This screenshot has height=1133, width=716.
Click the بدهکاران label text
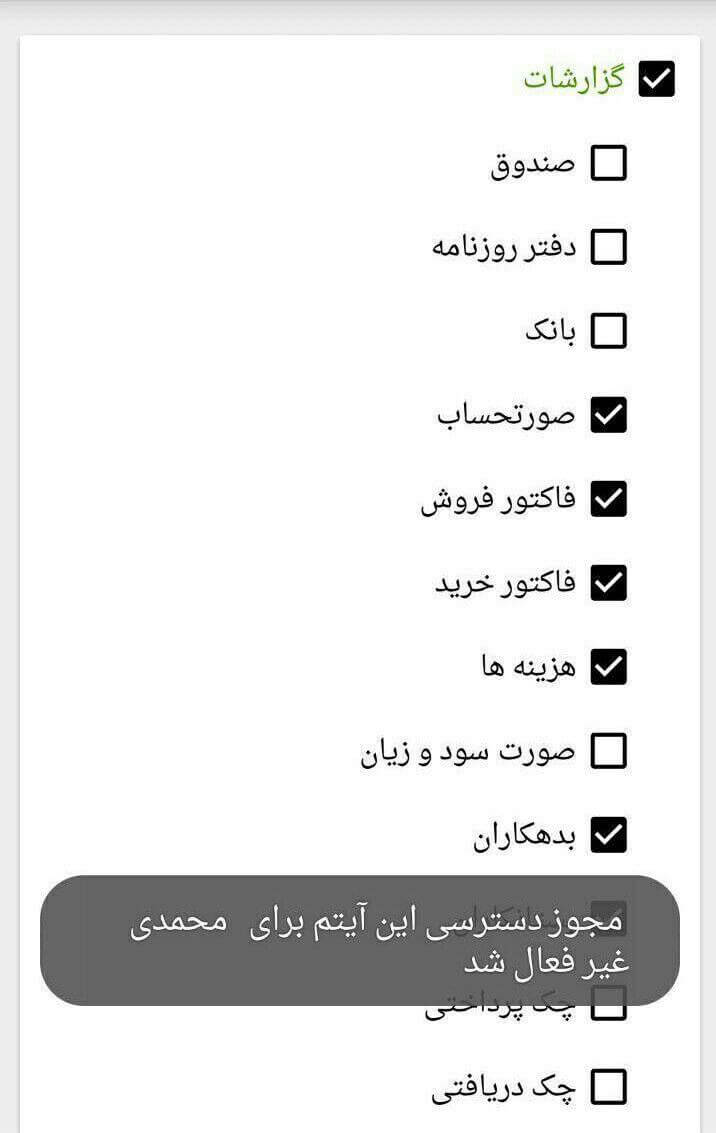(525, 836)
